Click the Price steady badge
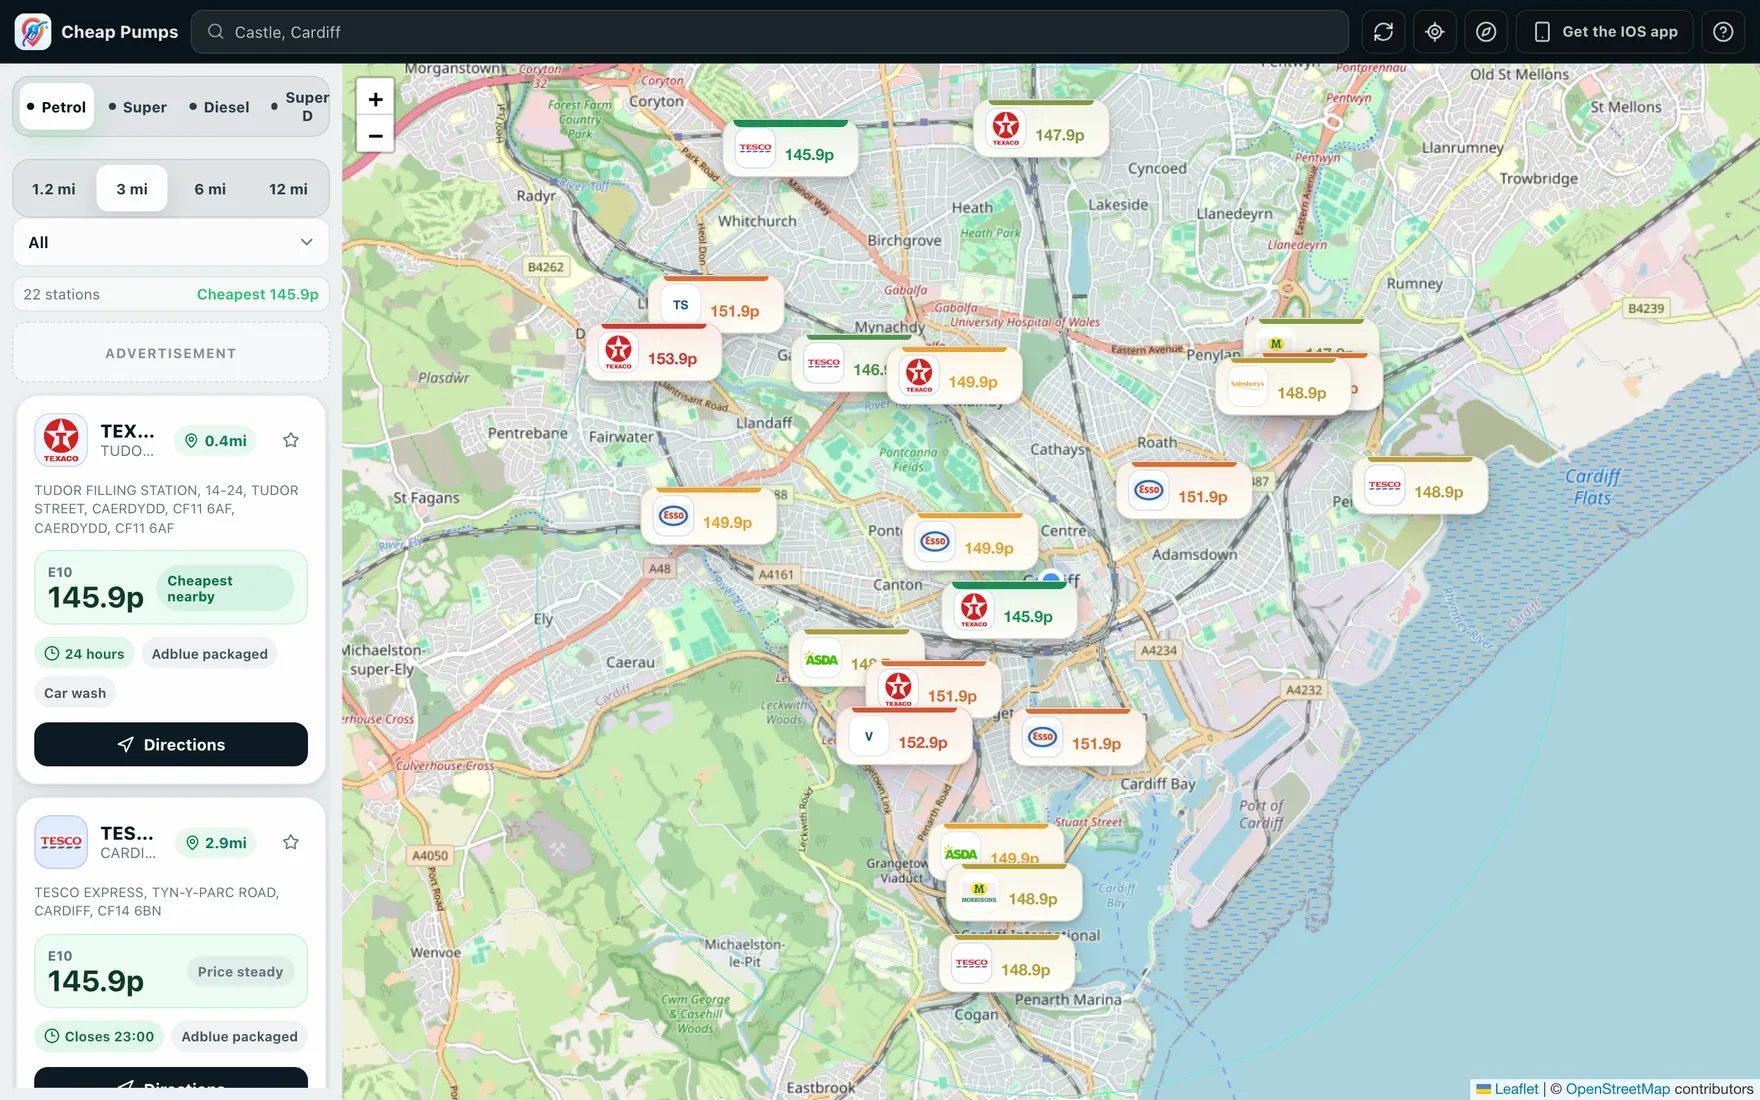 240,972
